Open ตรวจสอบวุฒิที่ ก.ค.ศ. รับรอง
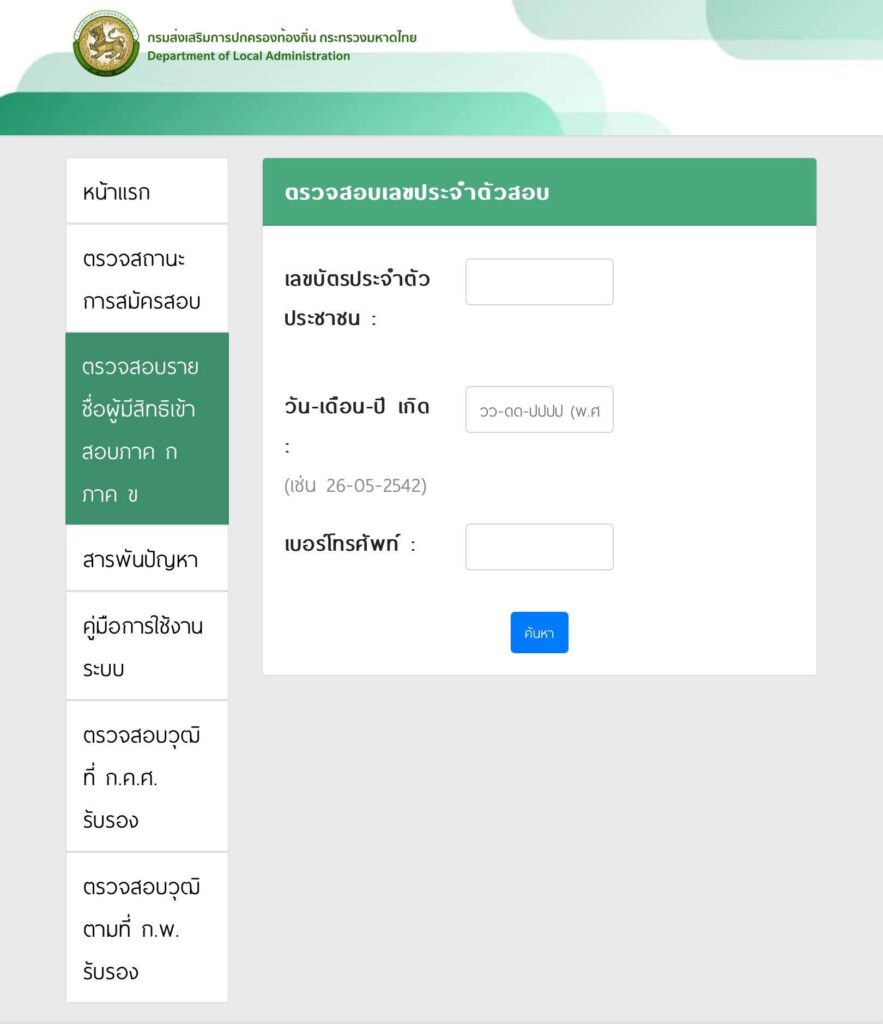883x1024 pixels. coord(147,776)
